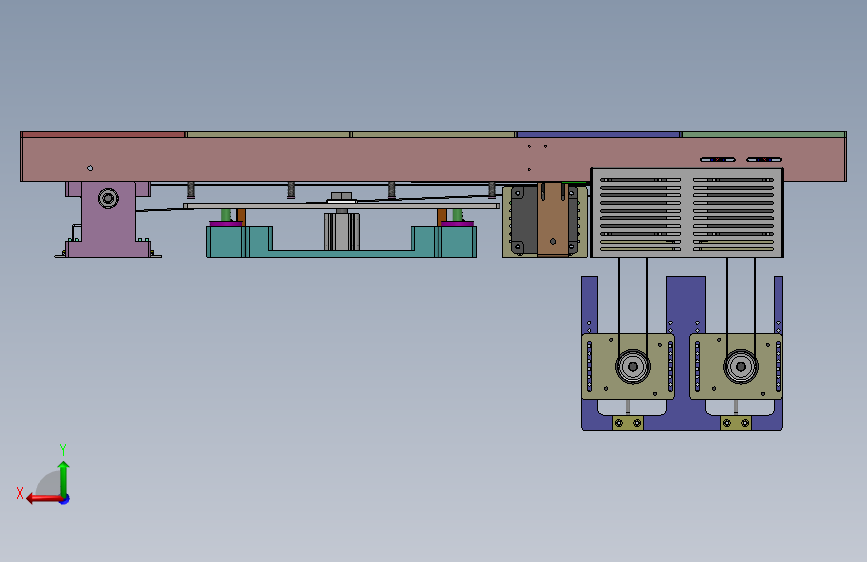Select the small hole at beam's left end

[90, 168]
